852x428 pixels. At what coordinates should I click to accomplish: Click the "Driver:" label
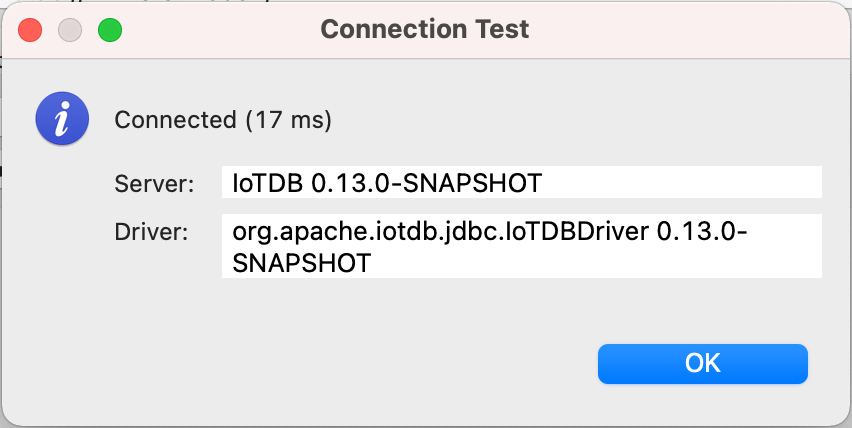[151, 233]
